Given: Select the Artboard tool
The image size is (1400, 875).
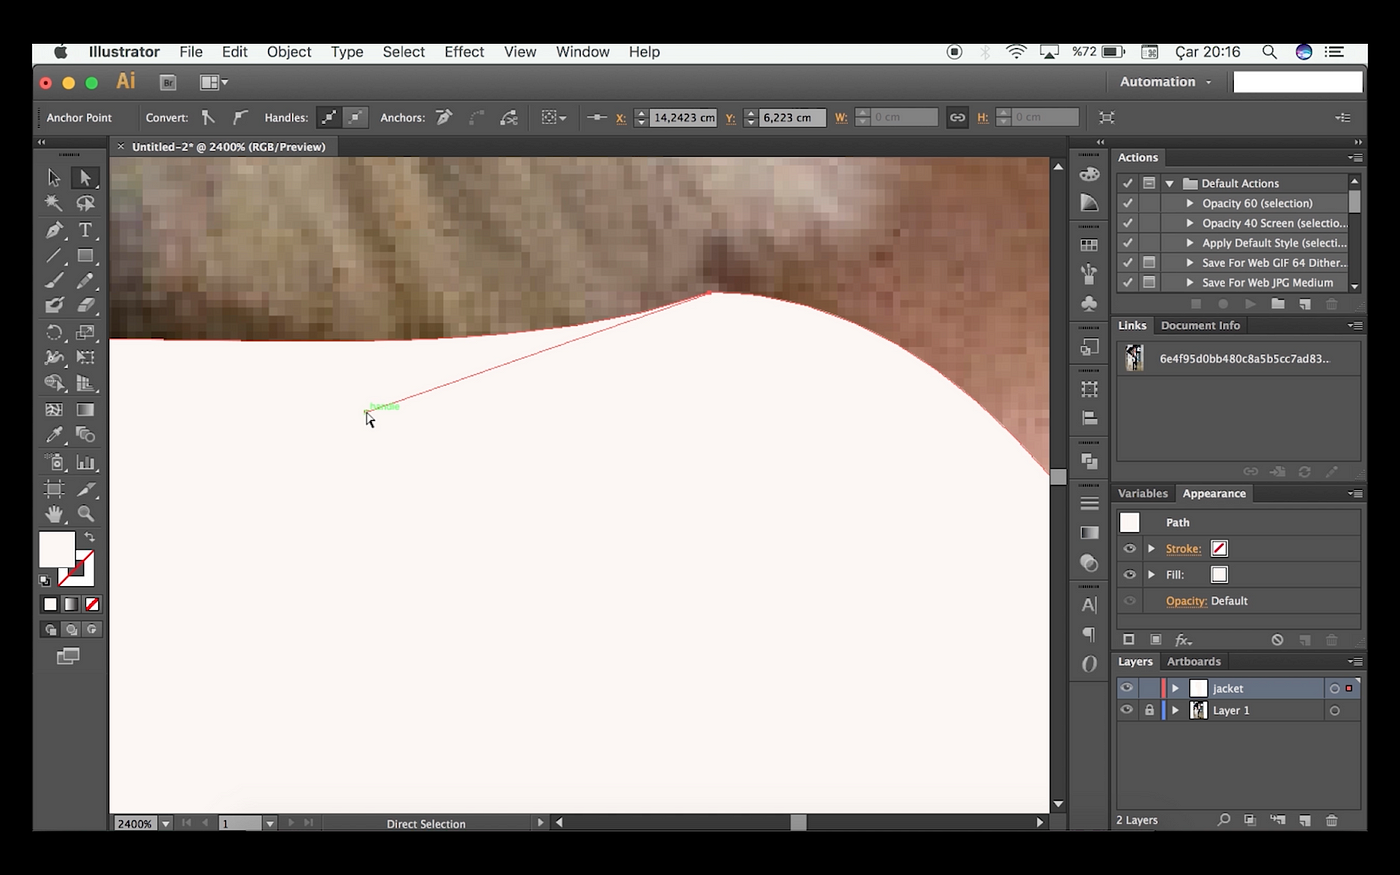Looking at the screenshot, I should [x=54, y=488].
